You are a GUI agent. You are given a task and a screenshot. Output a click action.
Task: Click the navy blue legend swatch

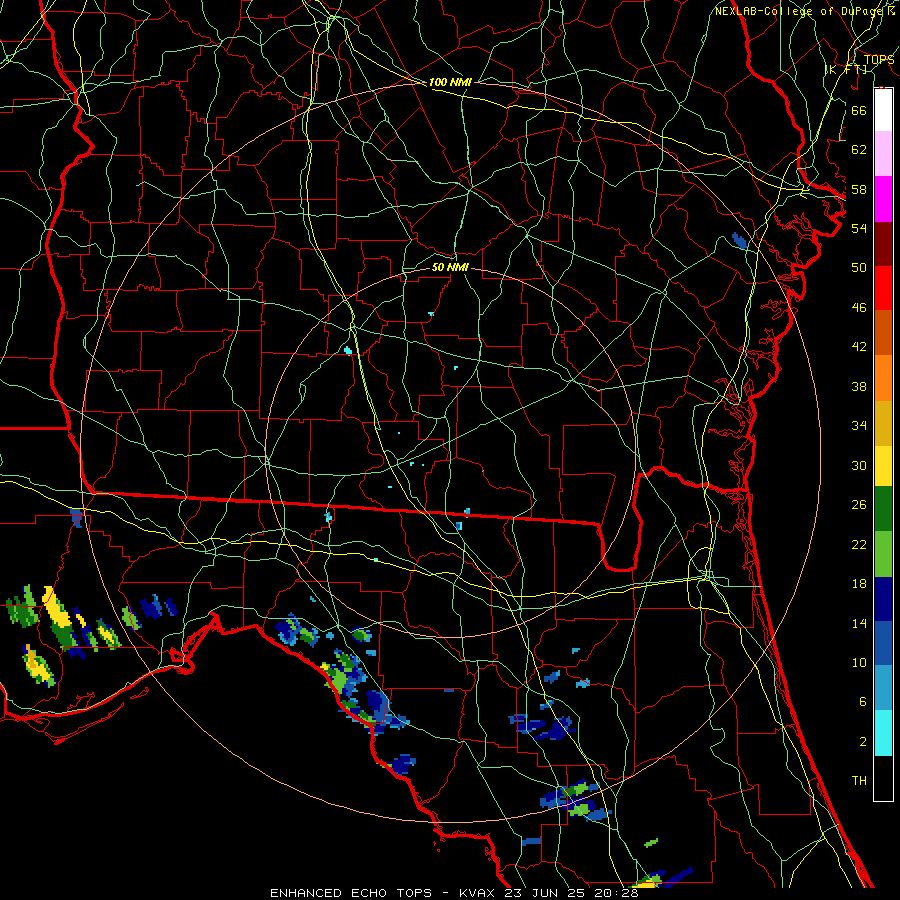tap(883, 599)
